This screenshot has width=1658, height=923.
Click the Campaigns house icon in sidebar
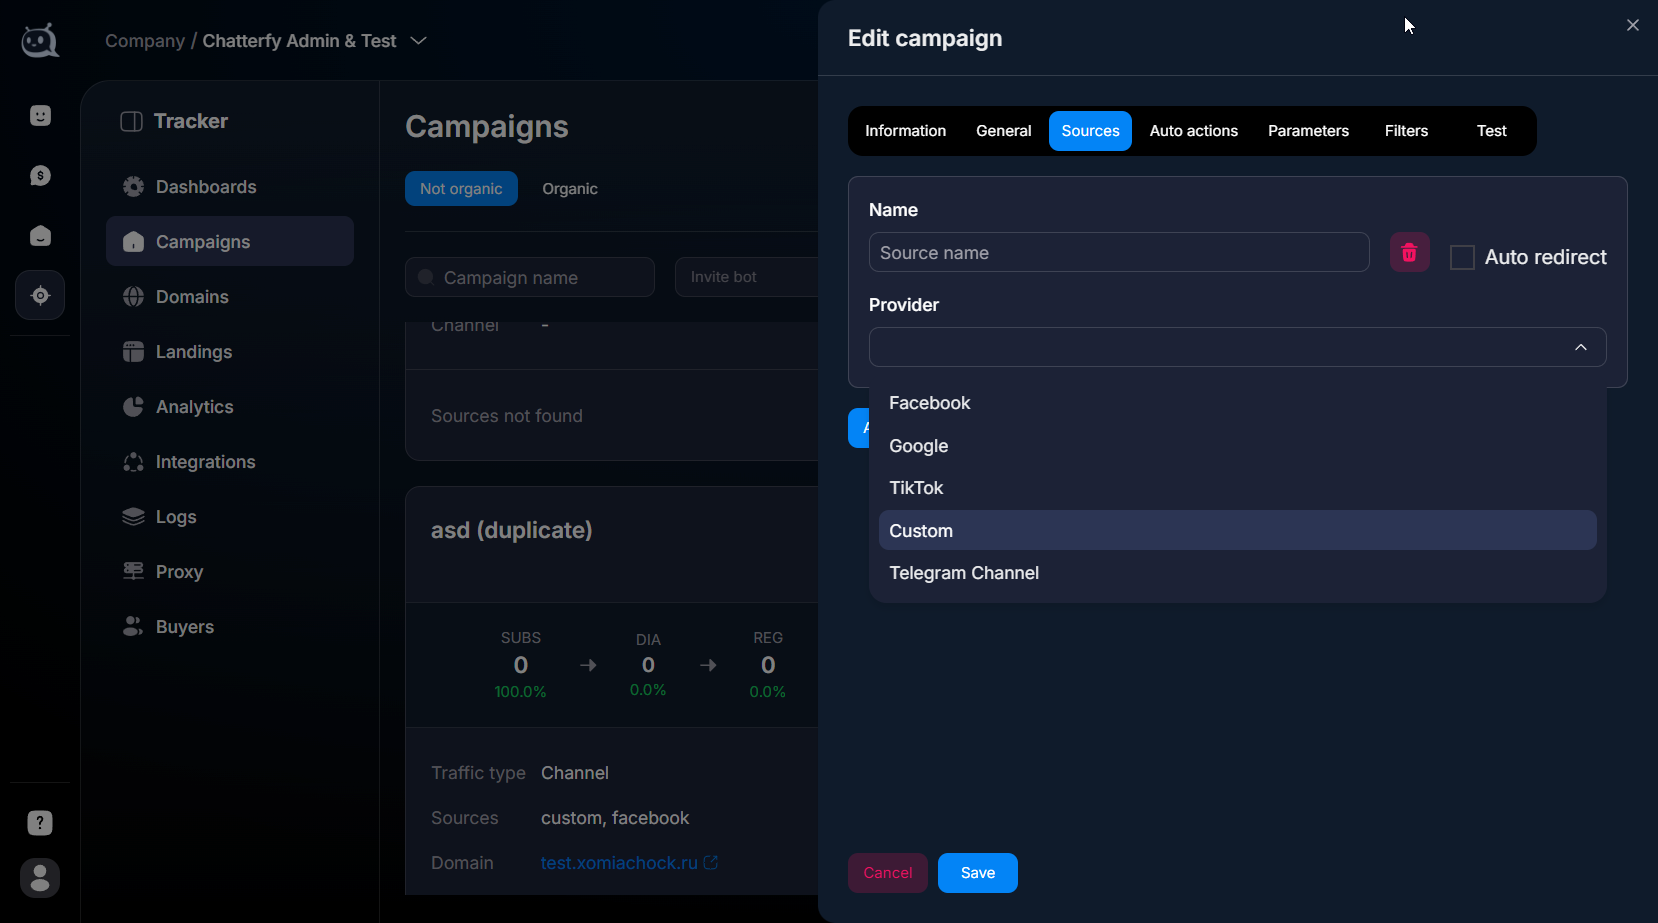click(x=133, y=242)
